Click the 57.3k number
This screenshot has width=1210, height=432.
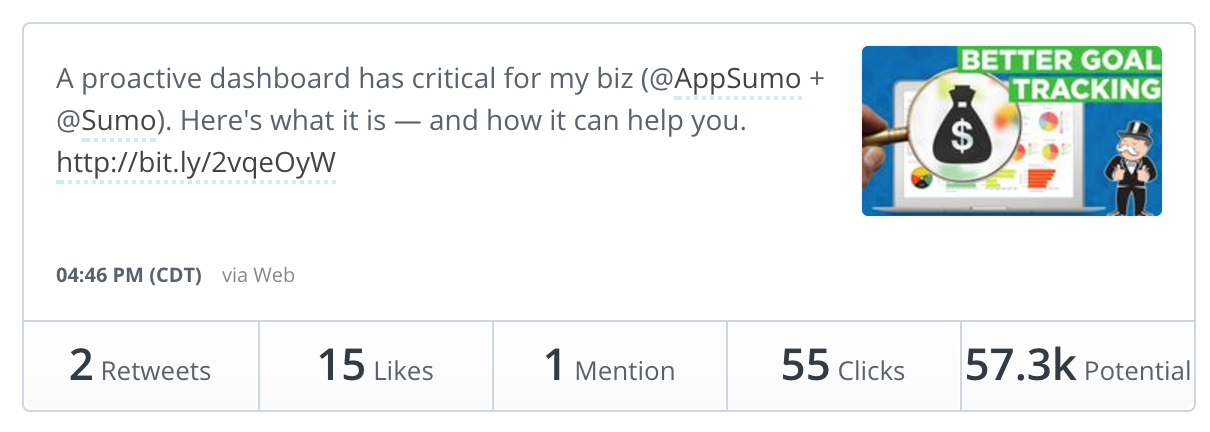[x=1021, y=366]
